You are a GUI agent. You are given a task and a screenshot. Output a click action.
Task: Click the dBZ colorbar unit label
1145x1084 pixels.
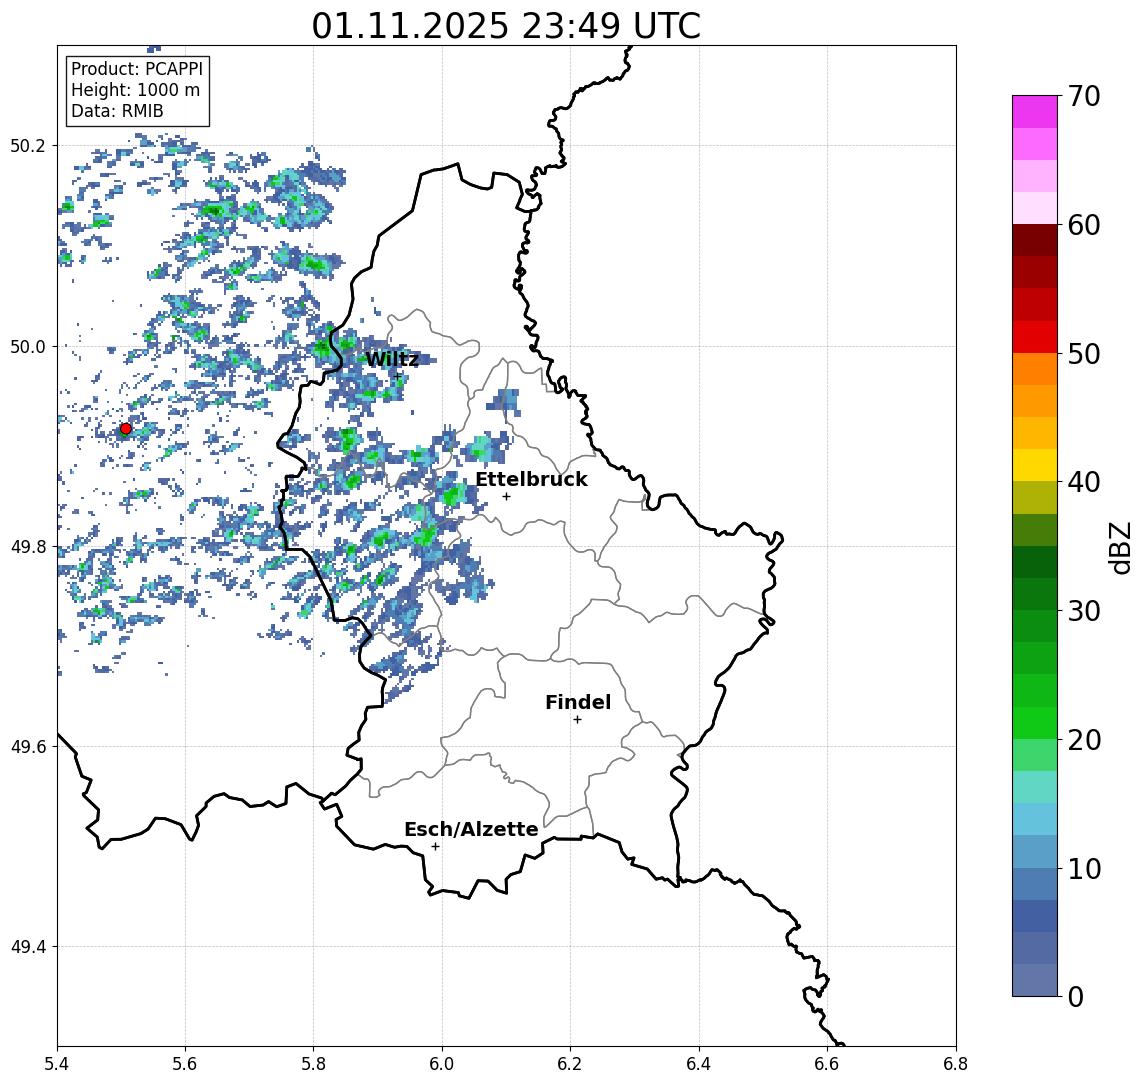(1120, 546)
